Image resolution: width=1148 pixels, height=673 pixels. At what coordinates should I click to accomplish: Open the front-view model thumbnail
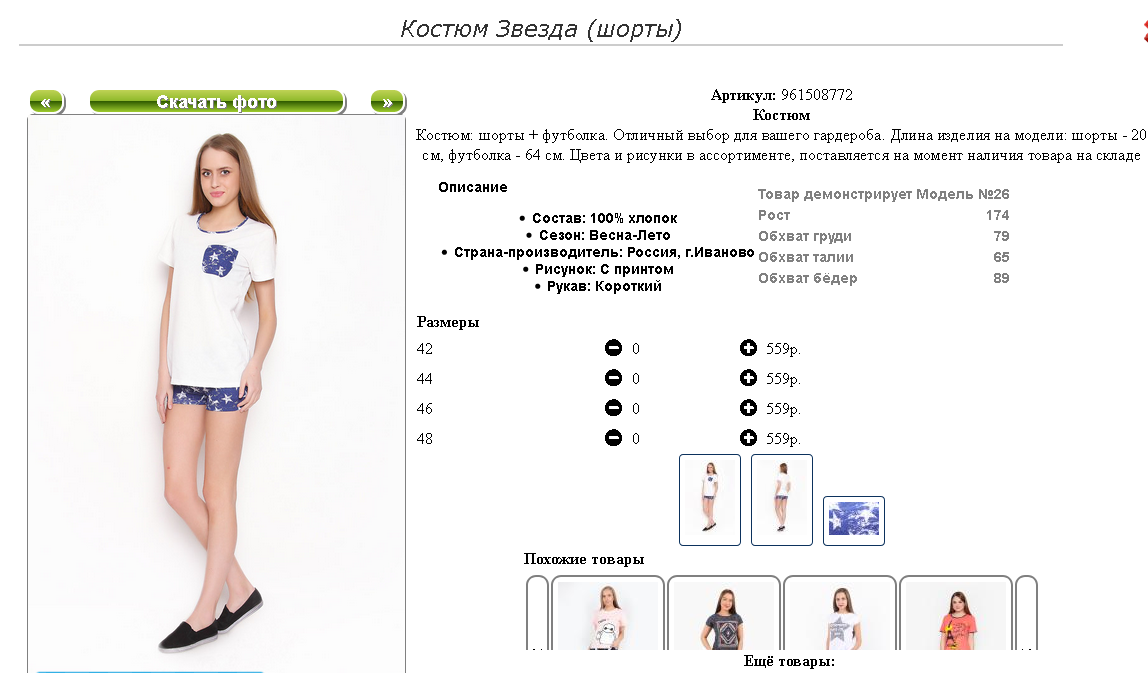(x=709, y=500)
